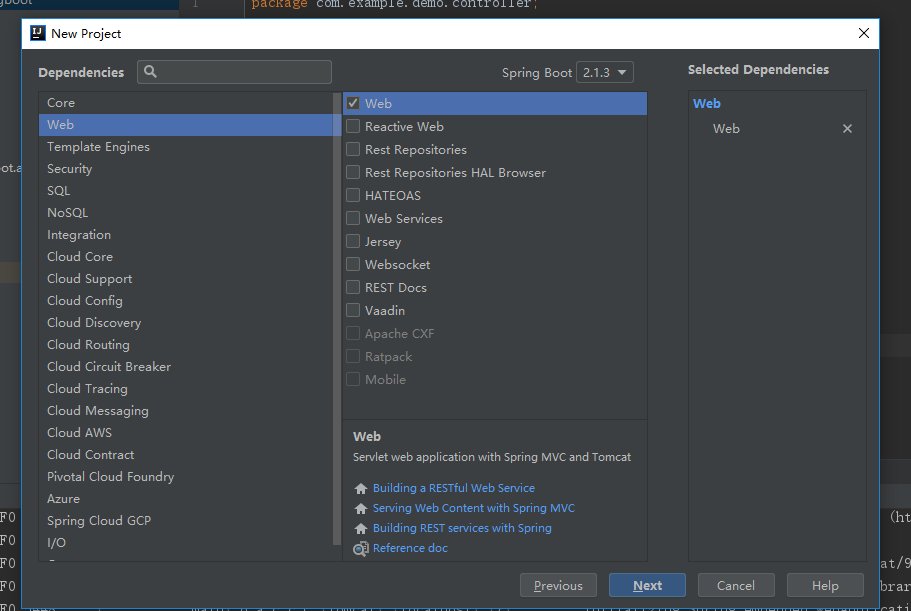
Task: Click the Next button
Action: [x=647, y=585]
